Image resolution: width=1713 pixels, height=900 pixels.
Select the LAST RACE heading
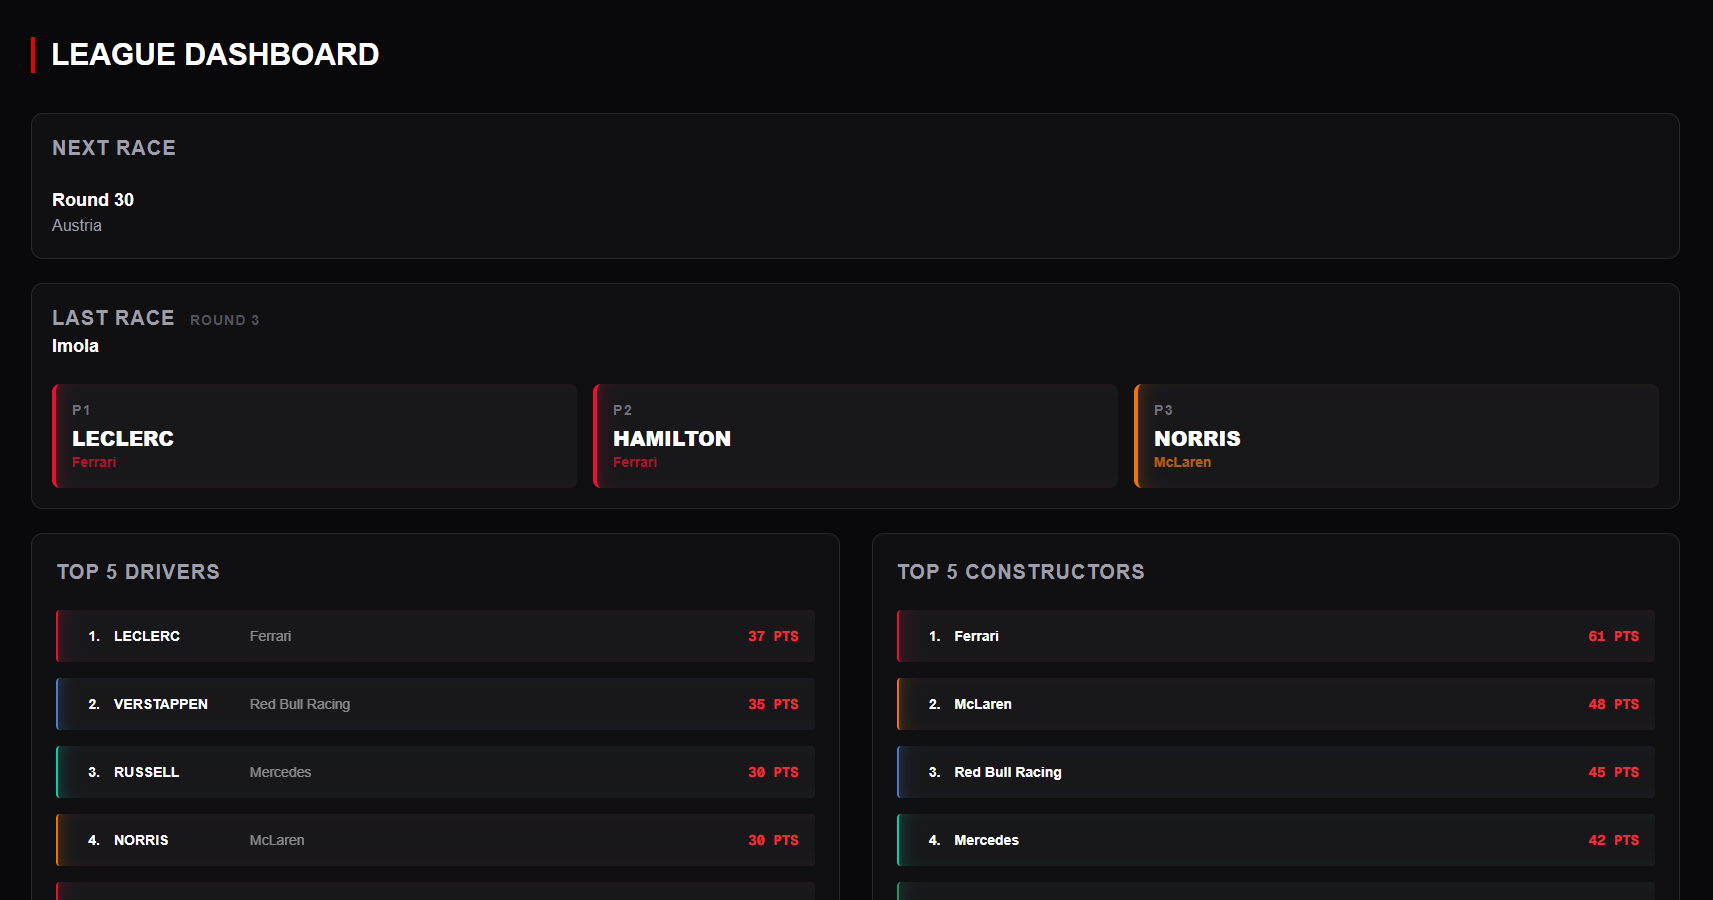pyautogui.click(x=113, y=318)
